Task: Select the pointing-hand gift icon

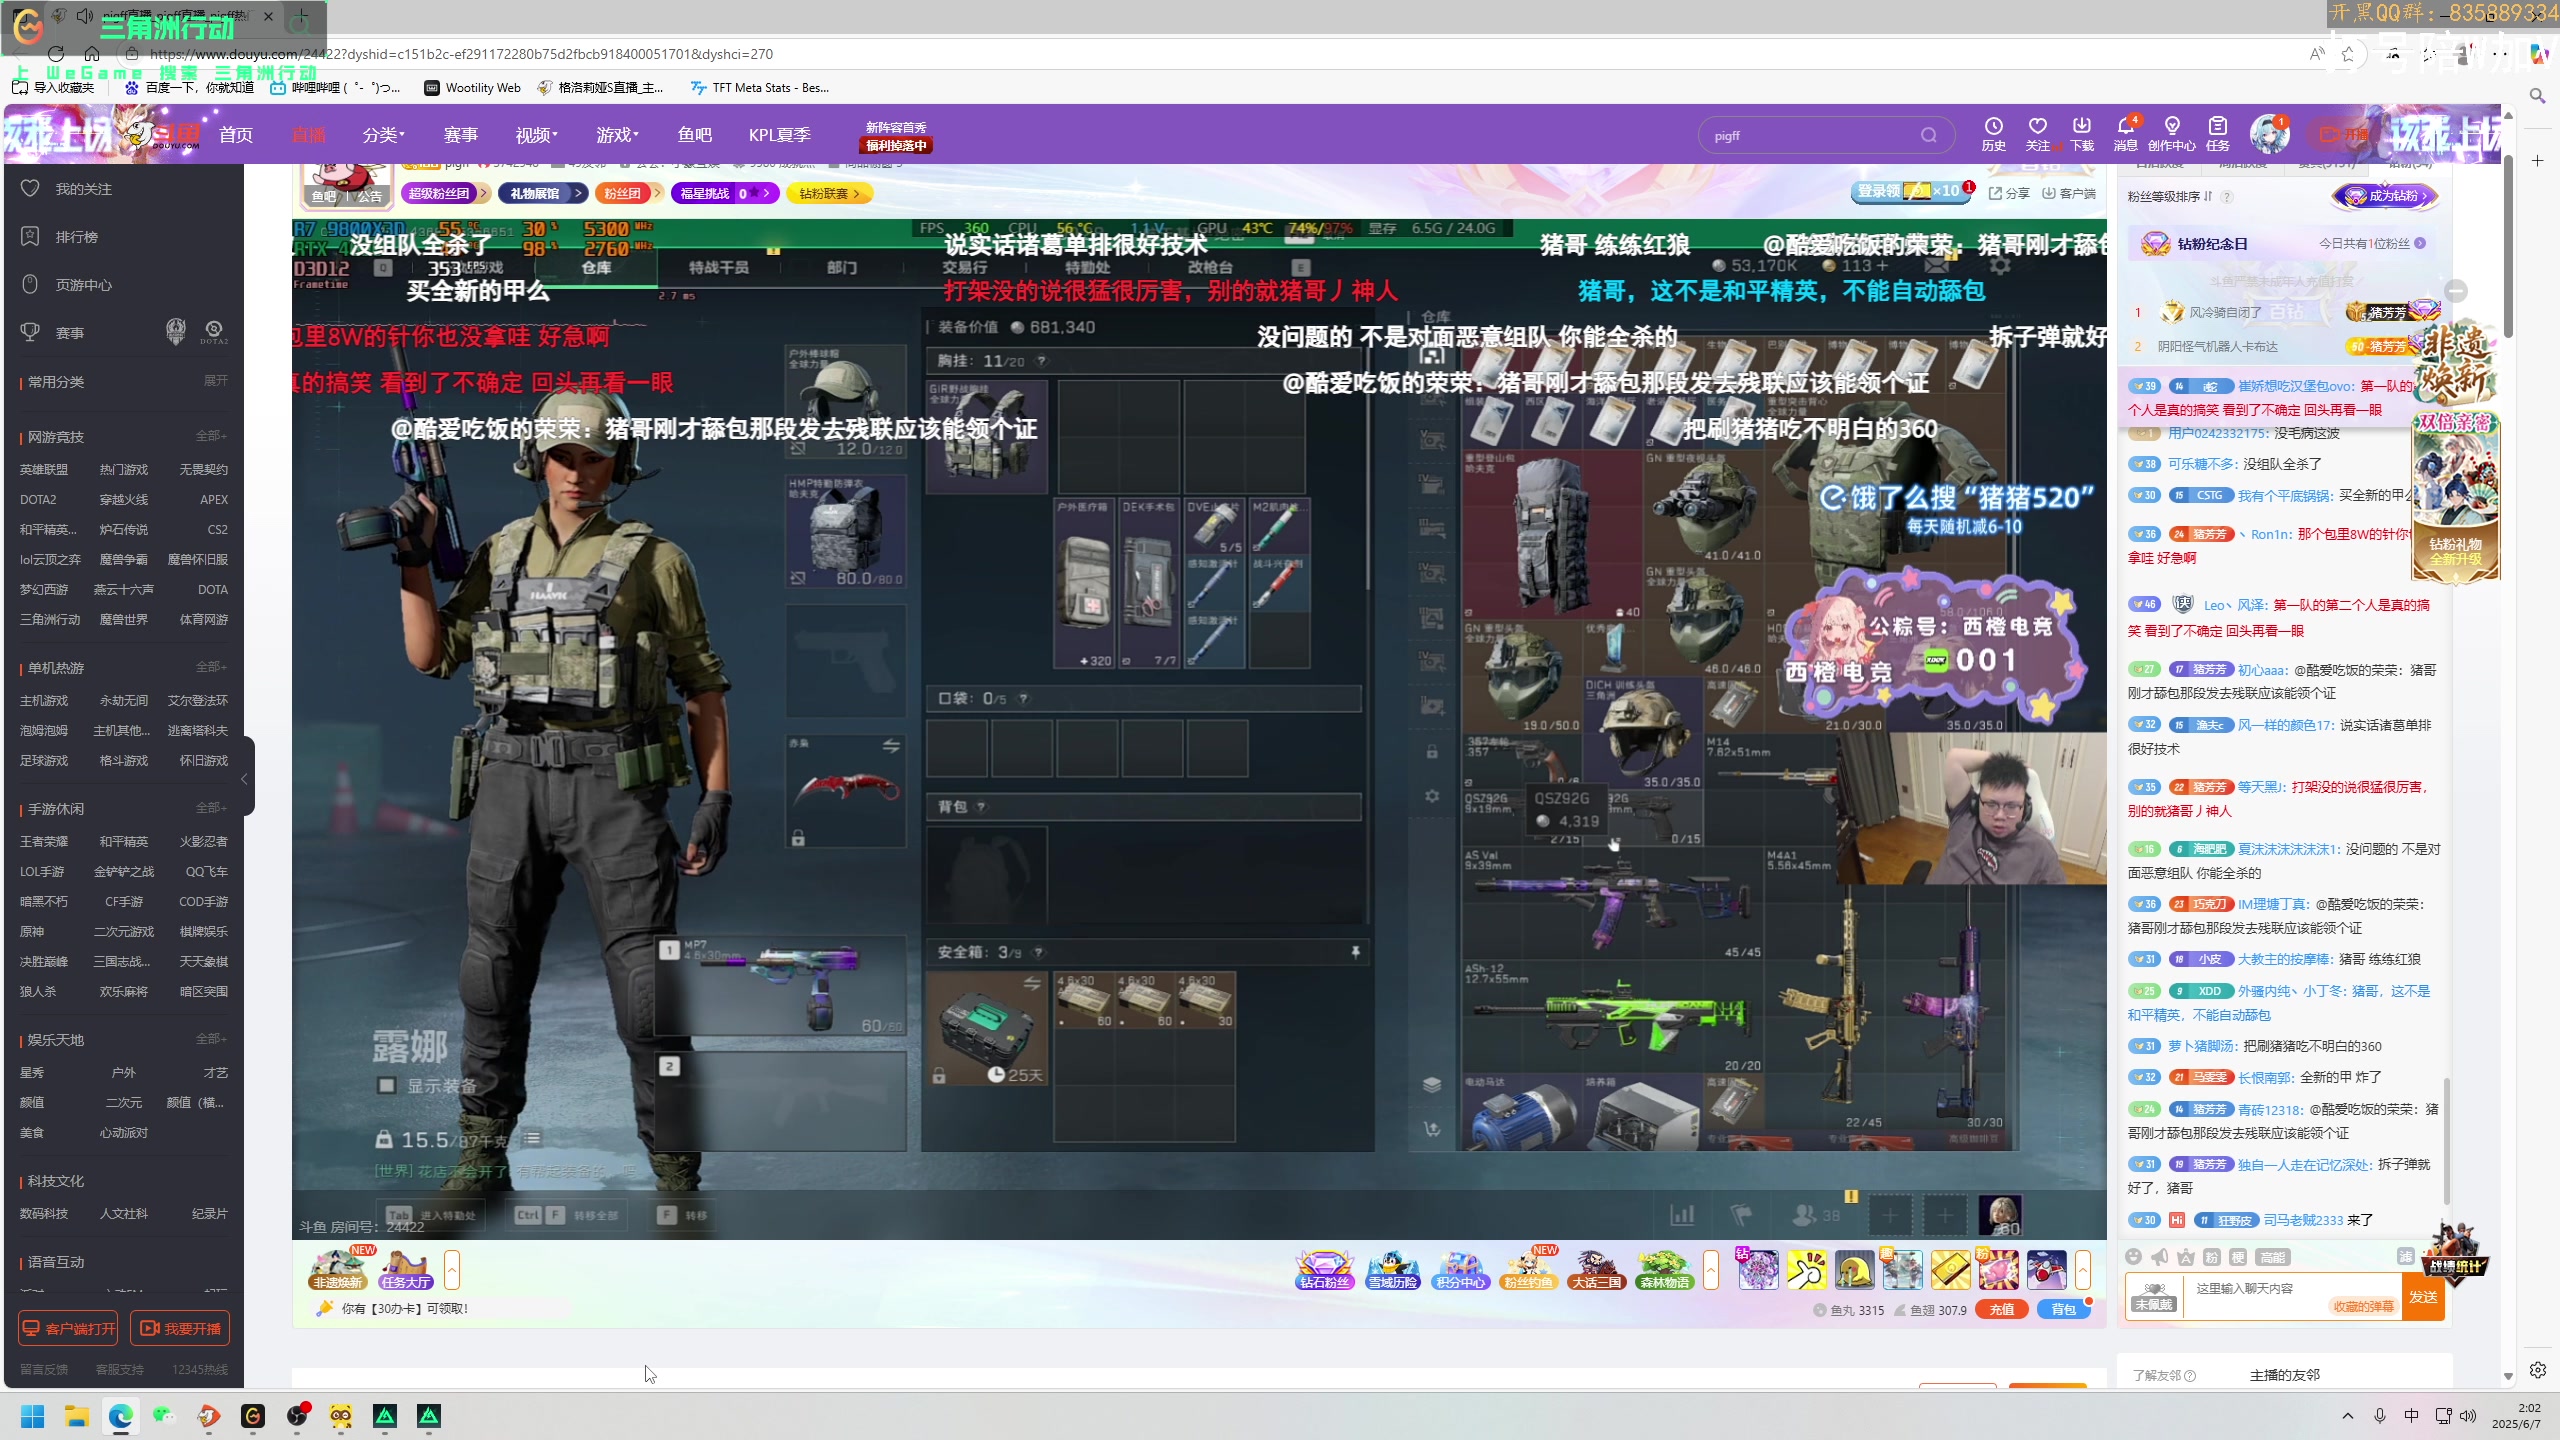Action: click(x=1806, y=1270)
